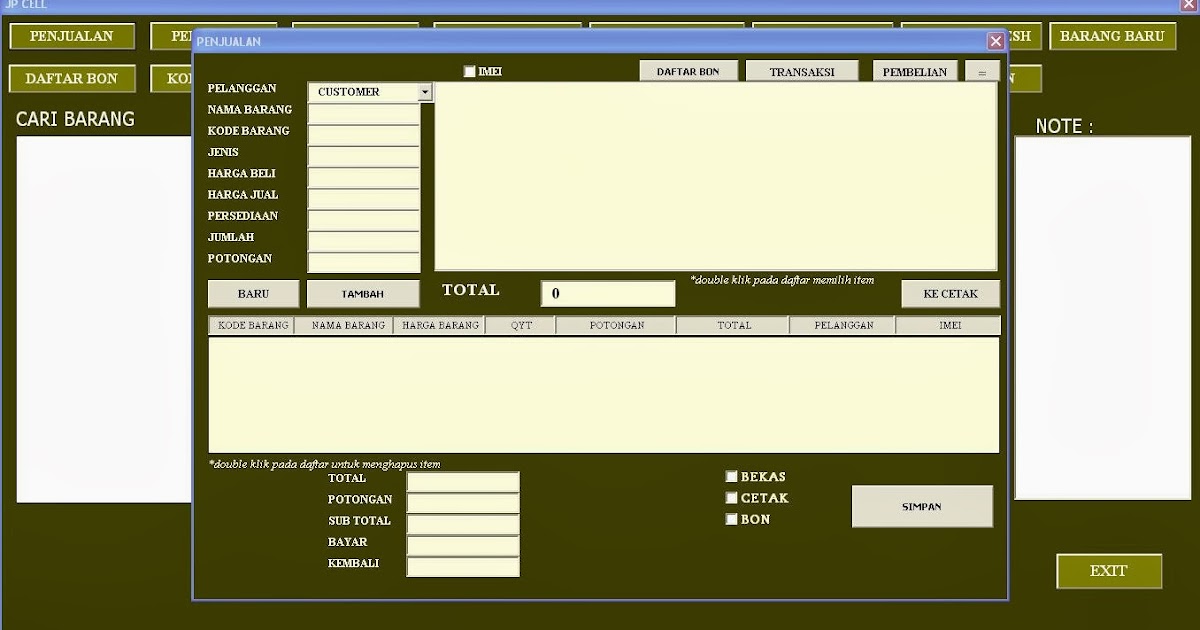Open DAFTAR BON from the main window sidebar
This screenshot has width=1200, height=630.
coord(71,78)
